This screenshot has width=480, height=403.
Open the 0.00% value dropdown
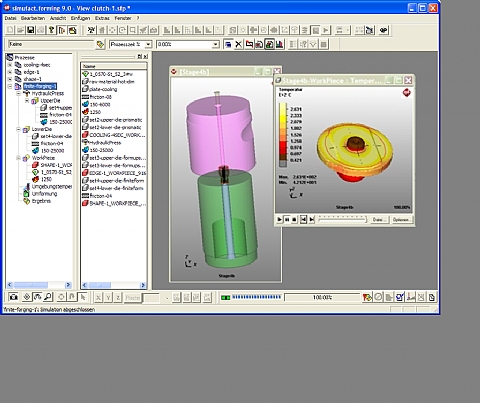pos(216,44)
